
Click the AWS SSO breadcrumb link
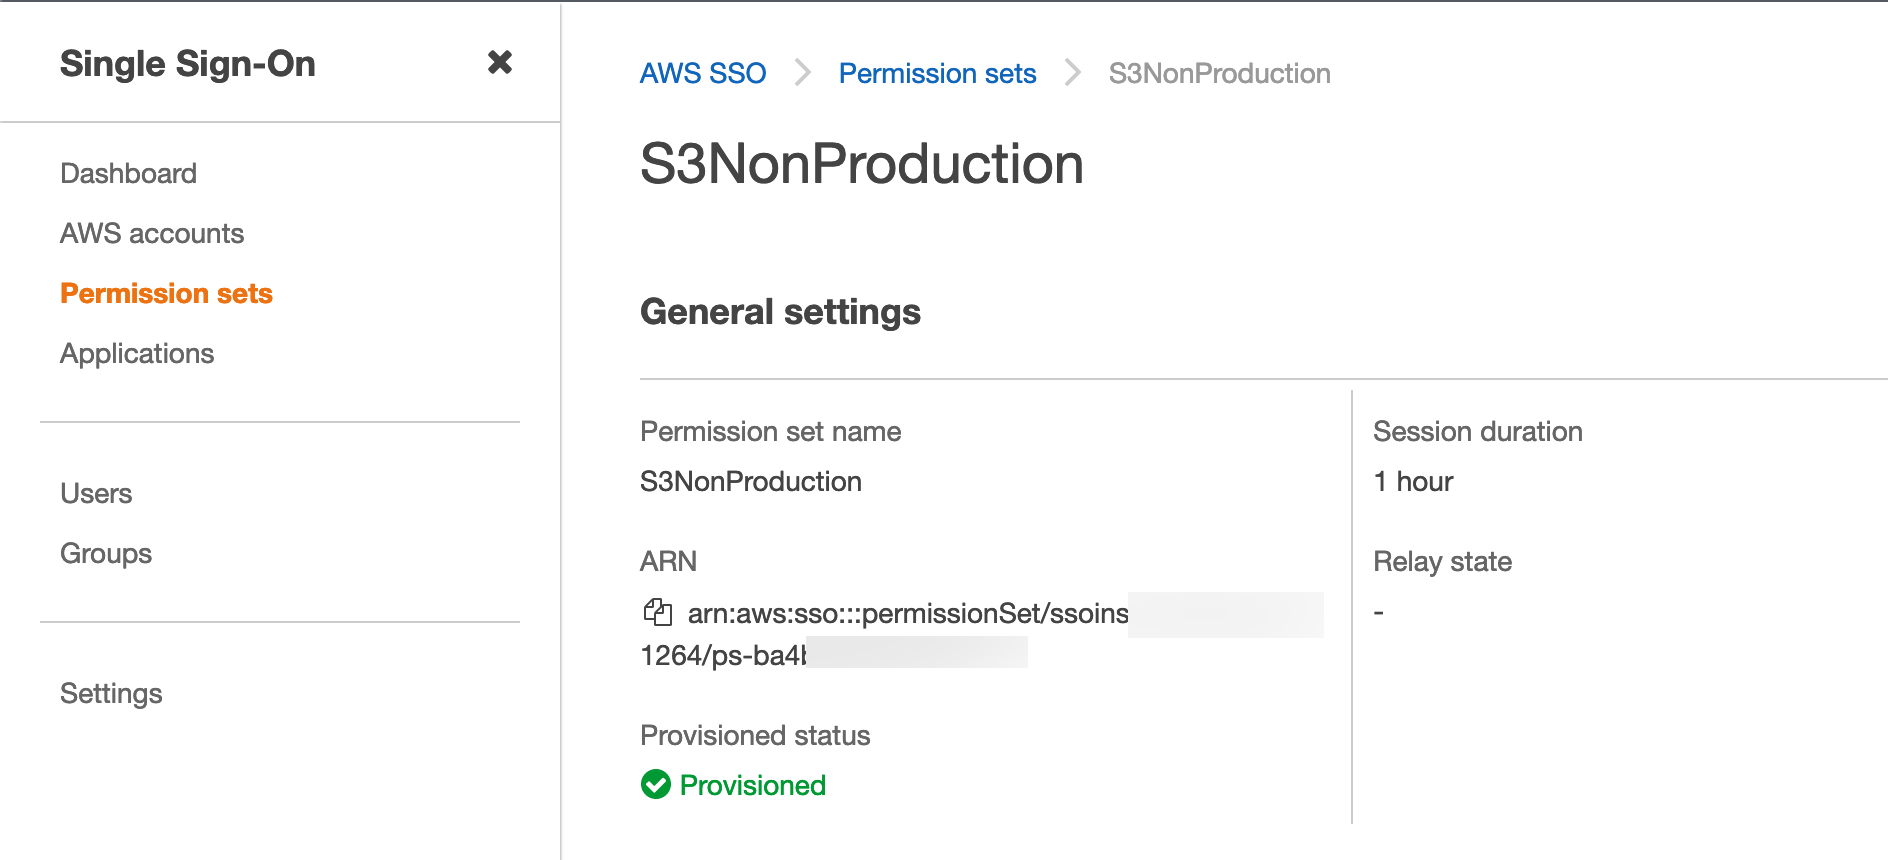[x=703, y=73]
